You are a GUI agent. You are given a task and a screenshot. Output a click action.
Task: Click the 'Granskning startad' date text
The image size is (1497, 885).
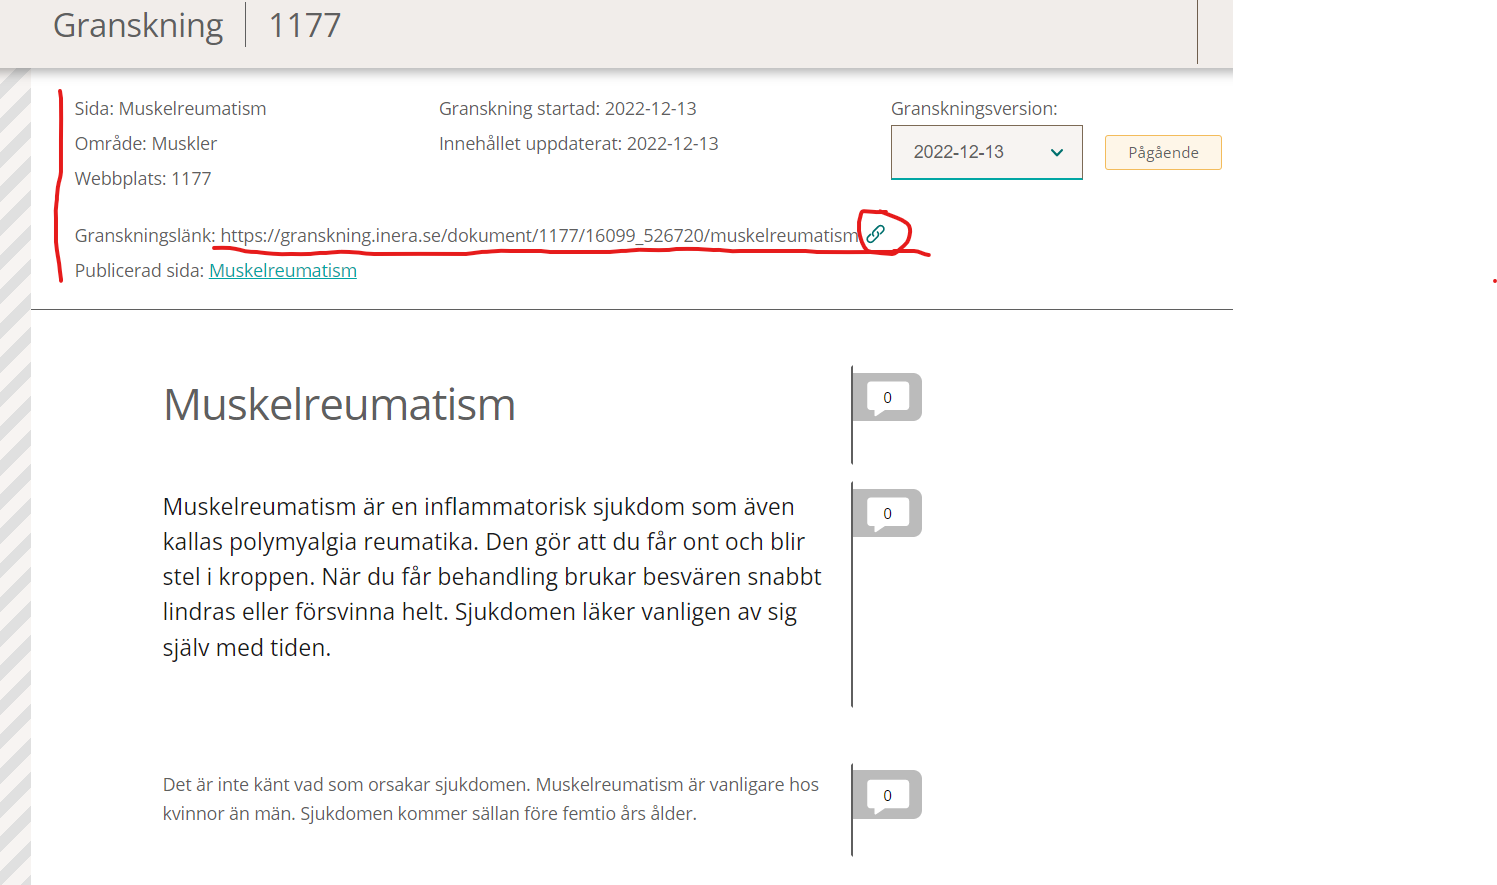[567, 109]
